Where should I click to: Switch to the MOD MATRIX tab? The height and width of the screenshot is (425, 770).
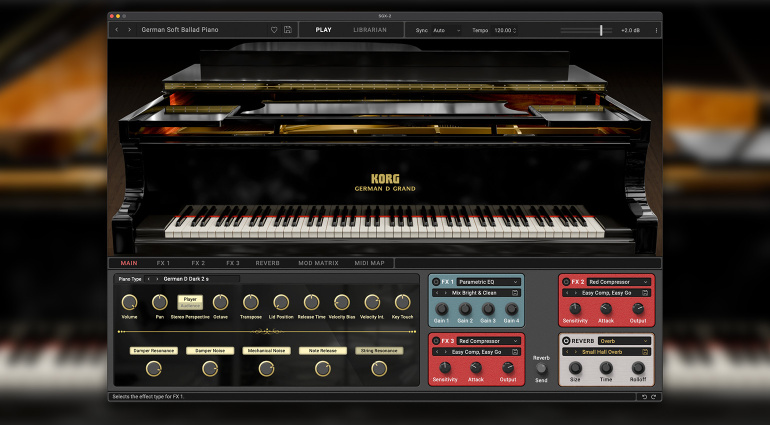tap(319, 263)
